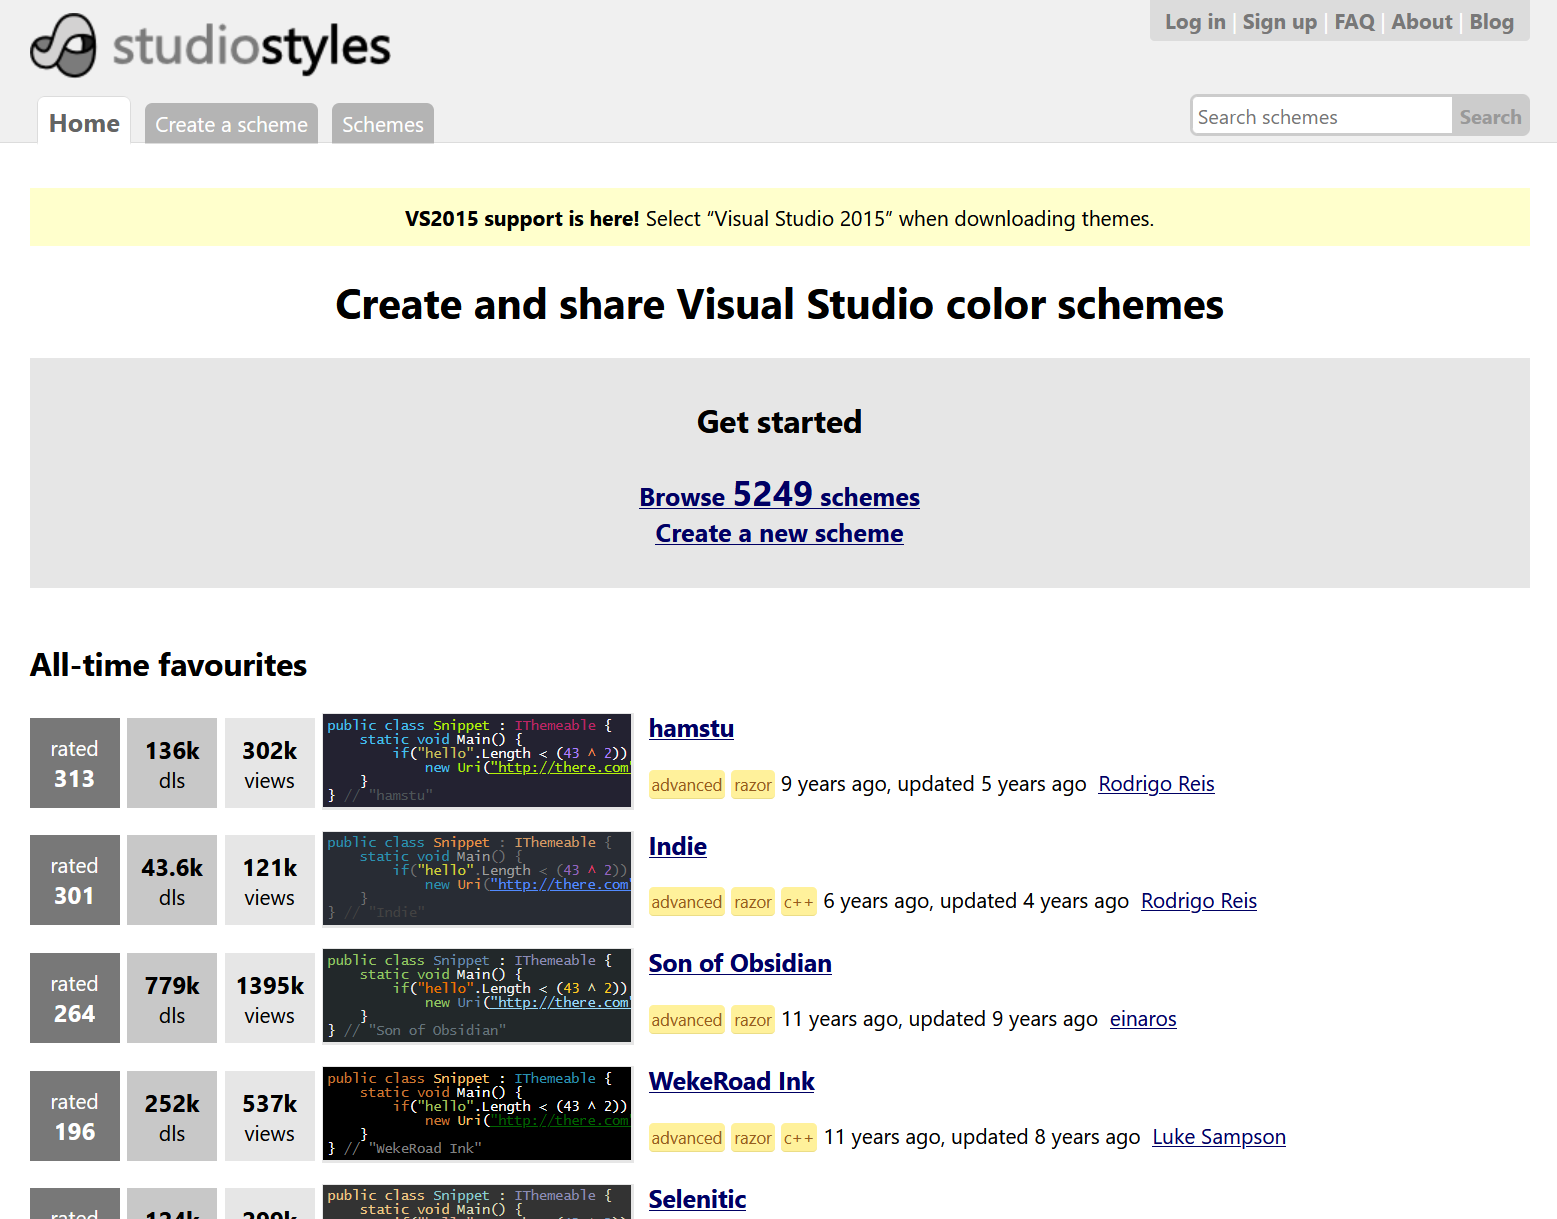The height and width of the screenshot is (1219, 1557).
Task: Click the WekeRoad Ink preview thumbnail
Action: pyautogui.click(x=477, y=1114)
